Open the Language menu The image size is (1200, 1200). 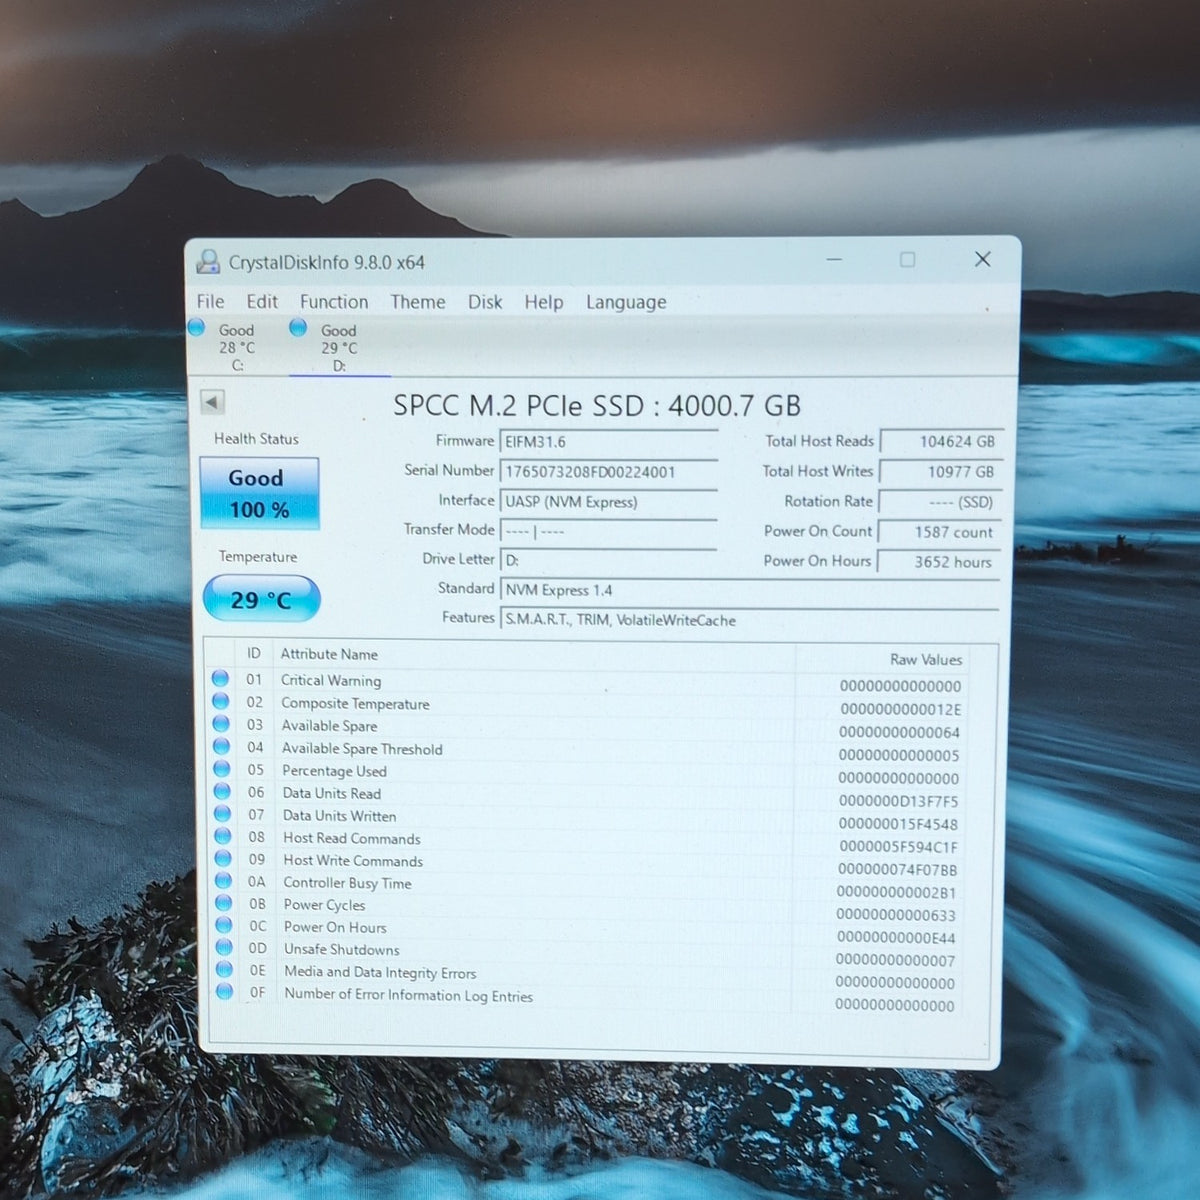pyautogui.click(x=626, y=302)
